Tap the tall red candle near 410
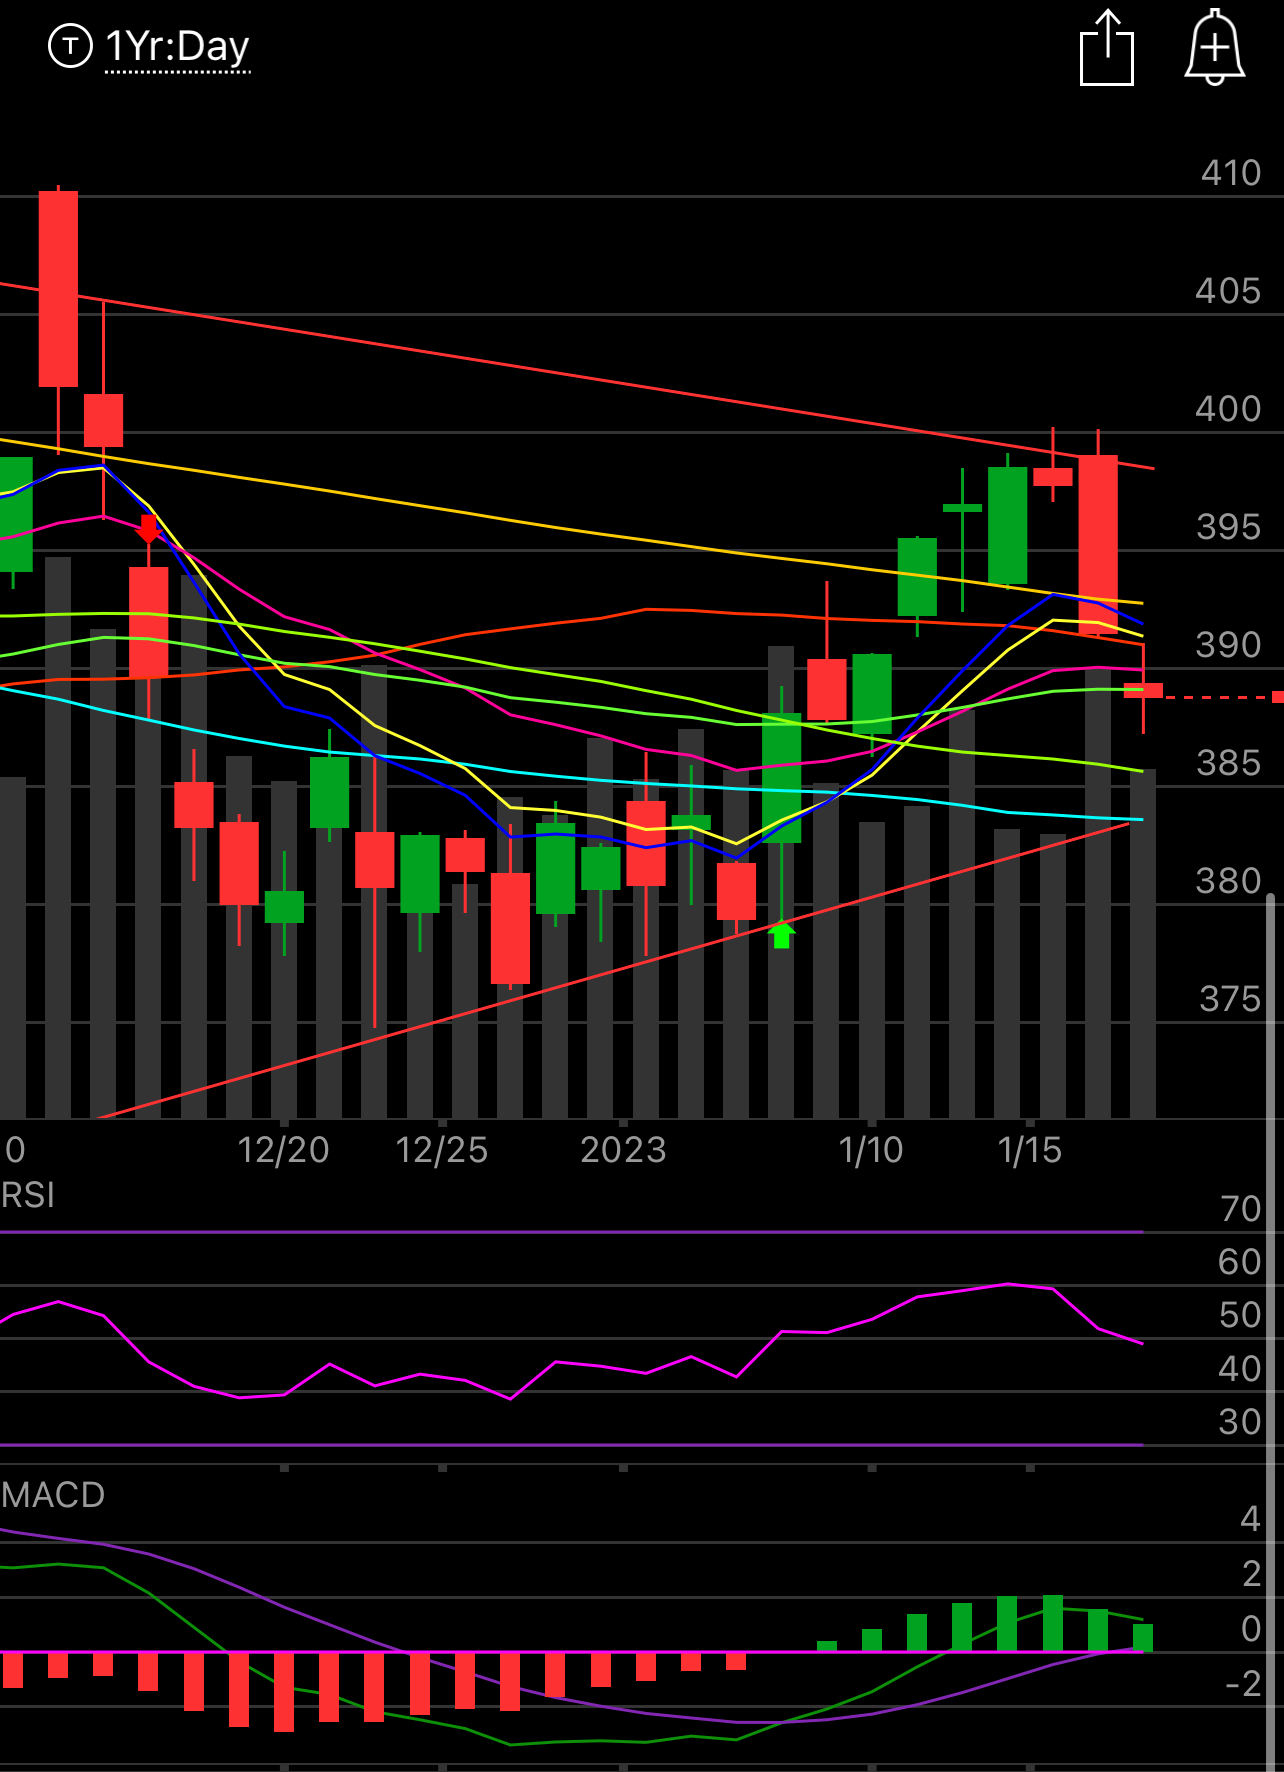The height and width of the screenshot is (1772, 1284). (x=58, y=289)
